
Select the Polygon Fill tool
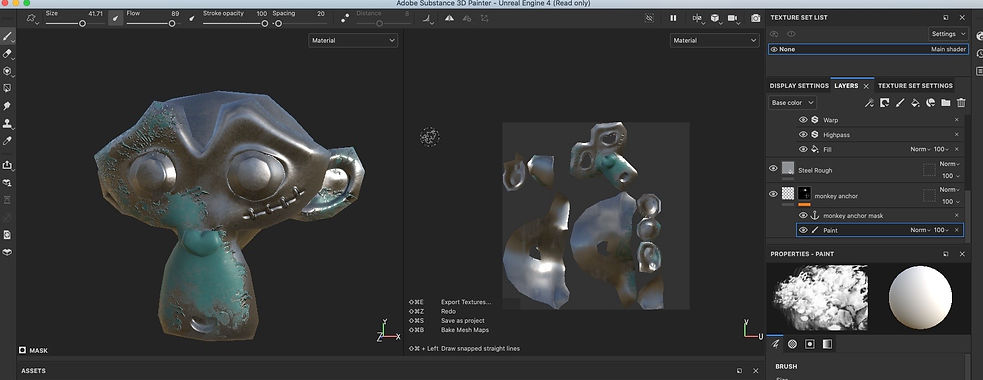(8, 88)
